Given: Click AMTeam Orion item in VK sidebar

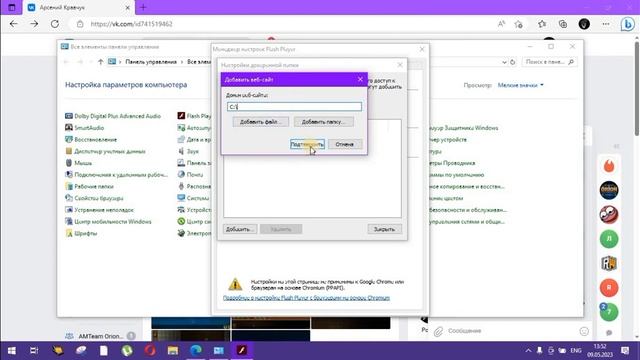Looking at the screenshot, I should point(100,336).
